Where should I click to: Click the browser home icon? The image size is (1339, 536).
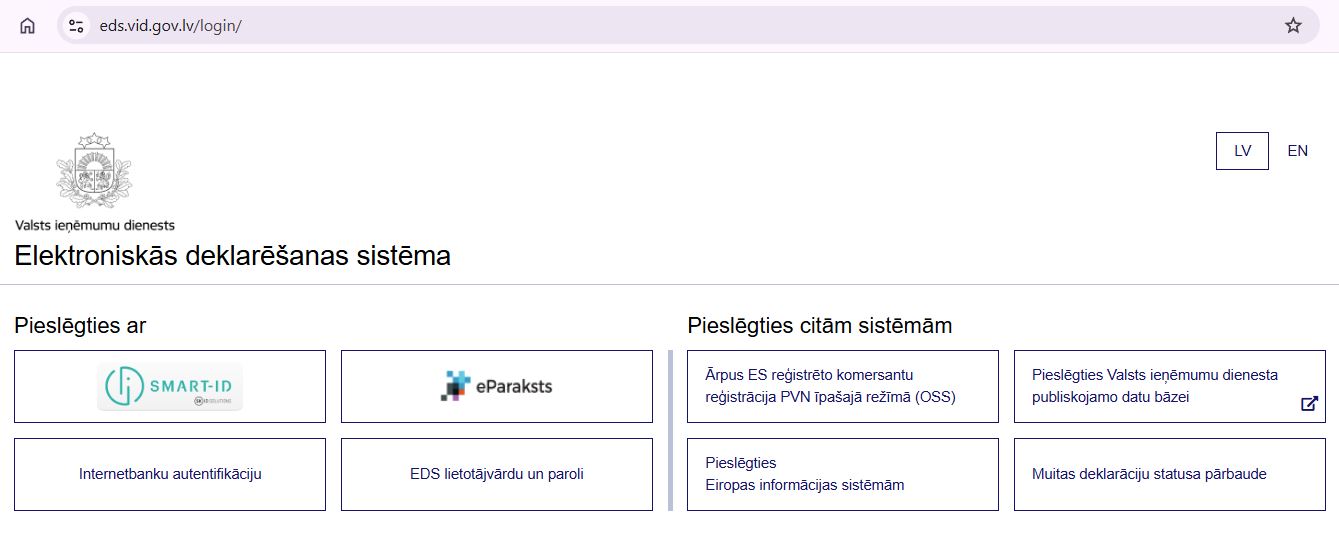27,26
